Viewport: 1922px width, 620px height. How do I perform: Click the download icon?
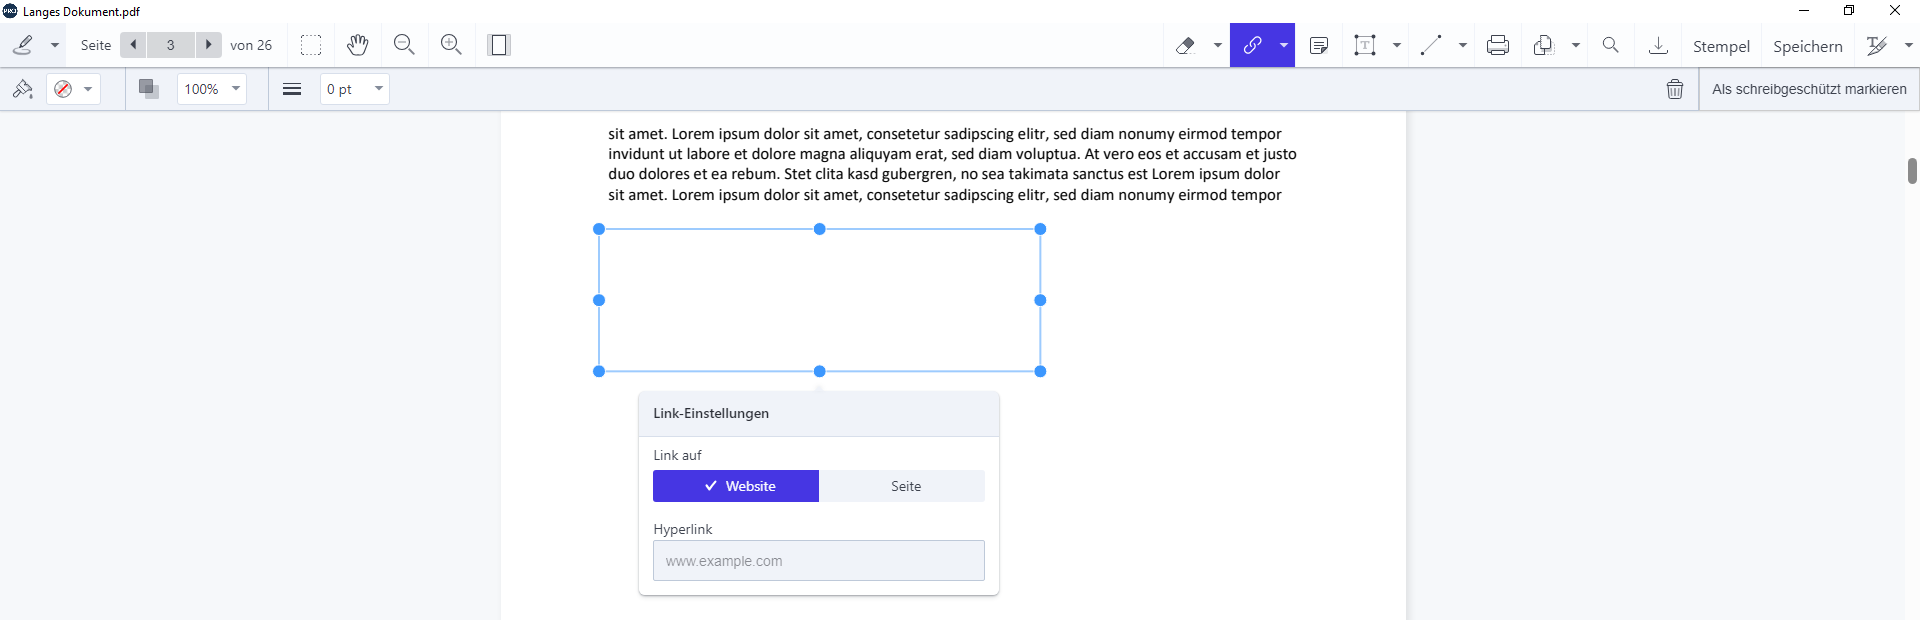(1658, 45)
